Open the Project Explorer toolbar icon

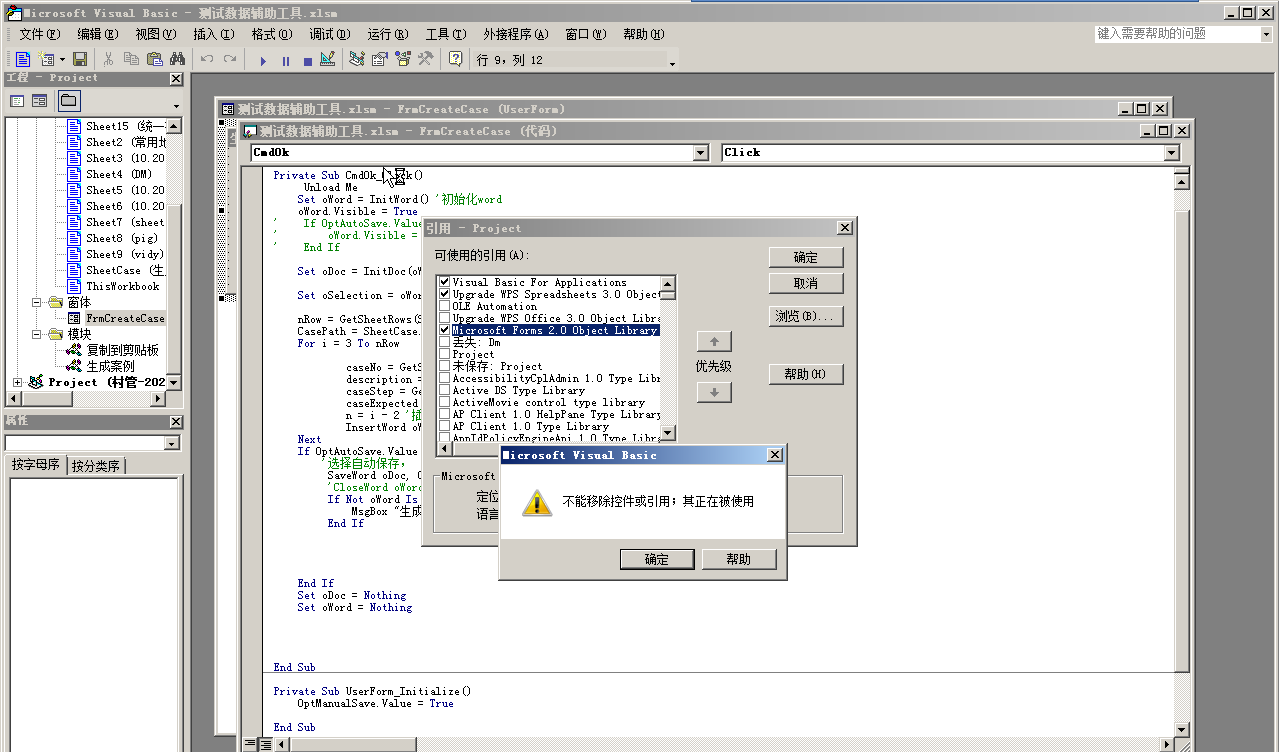point(356,58)
